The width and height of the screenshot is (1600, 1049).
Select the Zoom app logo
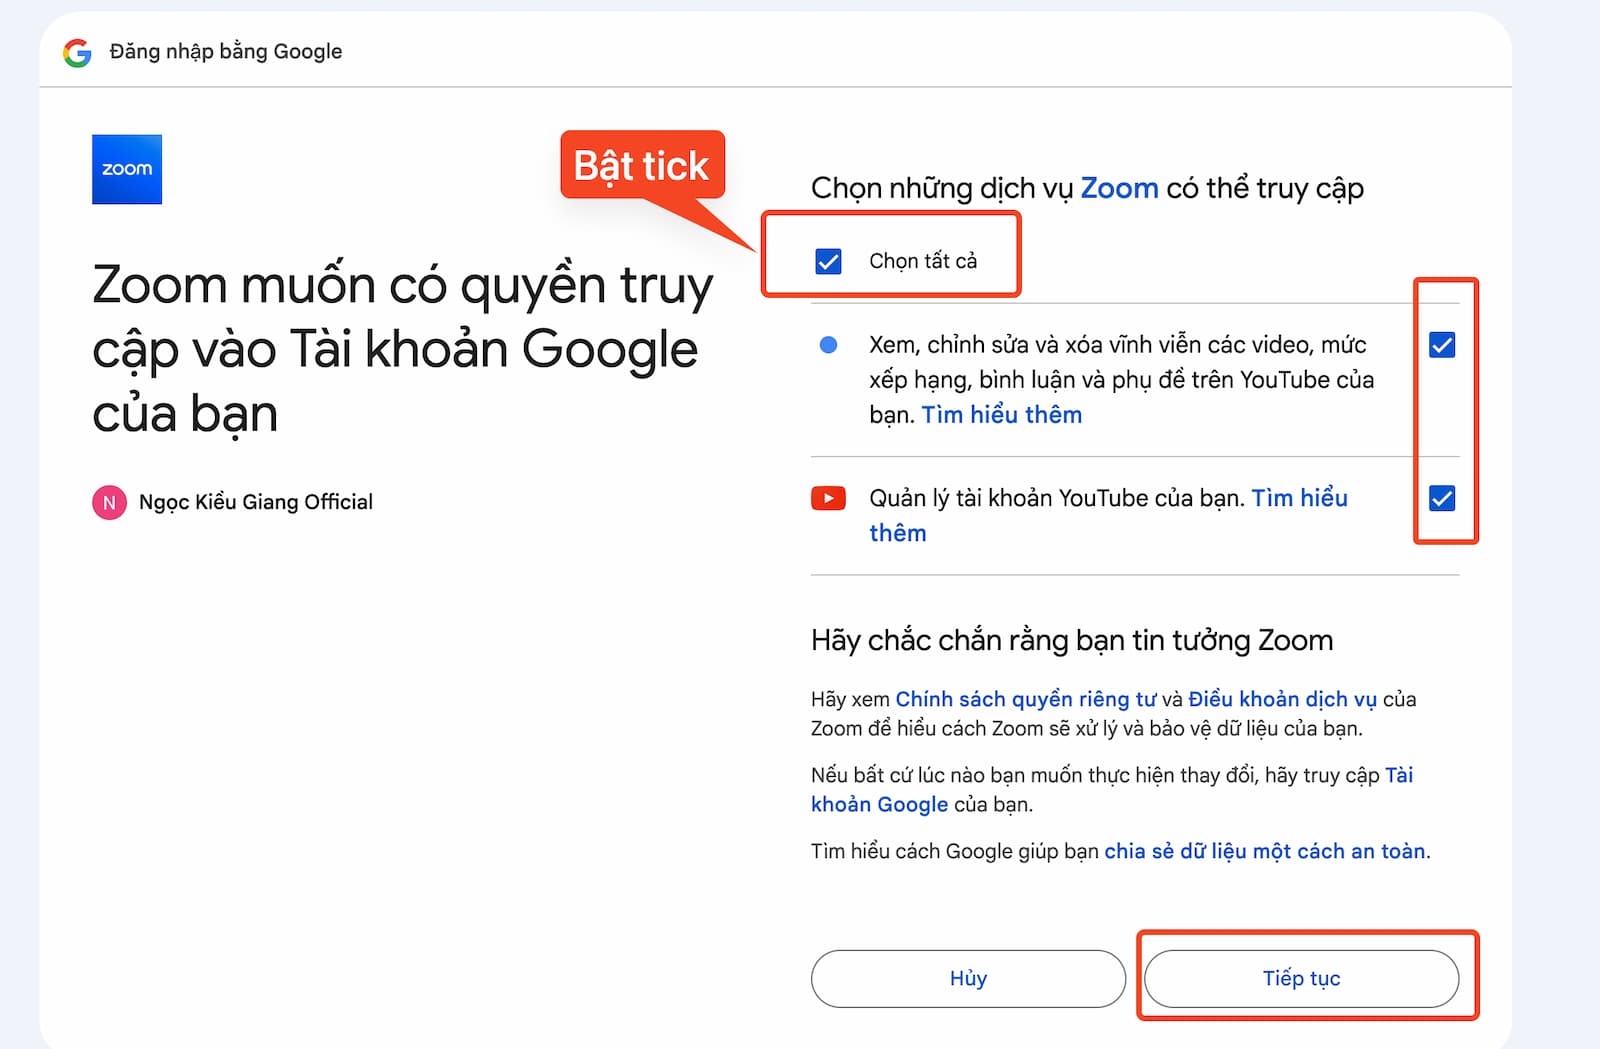(126, 169)
